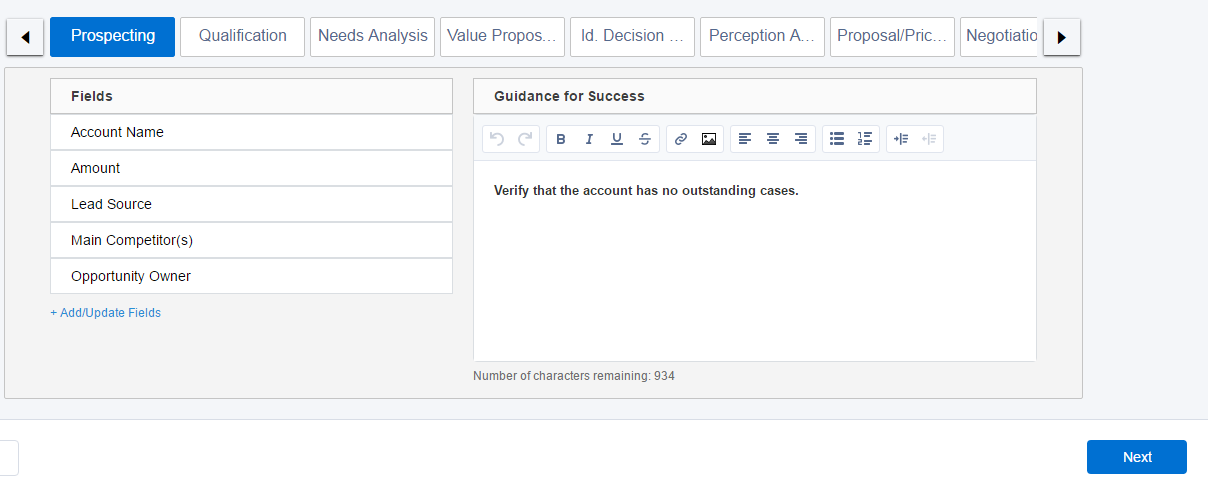Right align the guidance text

point(801,139)
